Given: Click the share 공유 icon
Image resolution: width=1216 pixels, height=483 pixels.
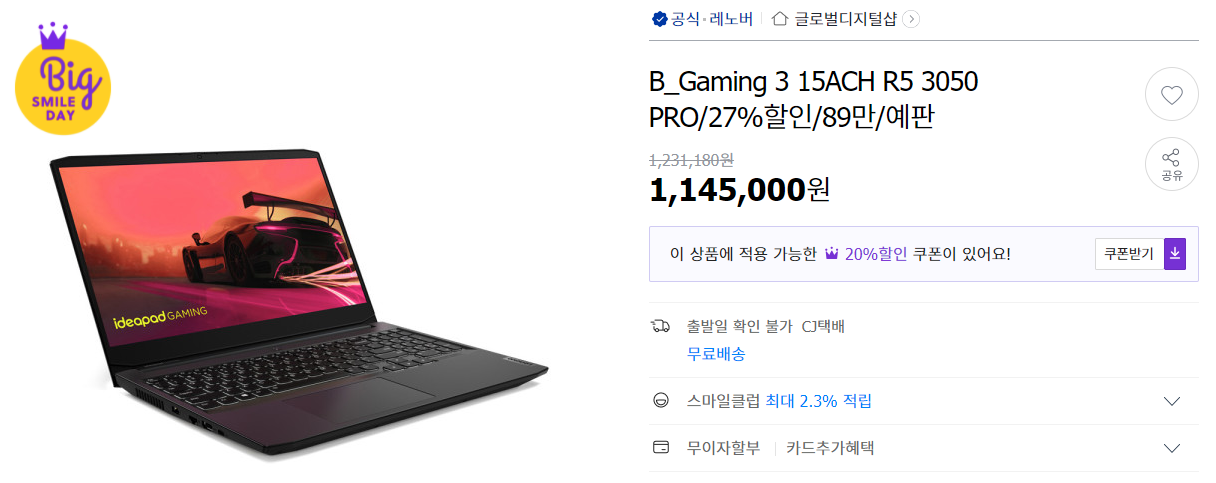Looking at the screenshot, I should tap(1171, 165).
